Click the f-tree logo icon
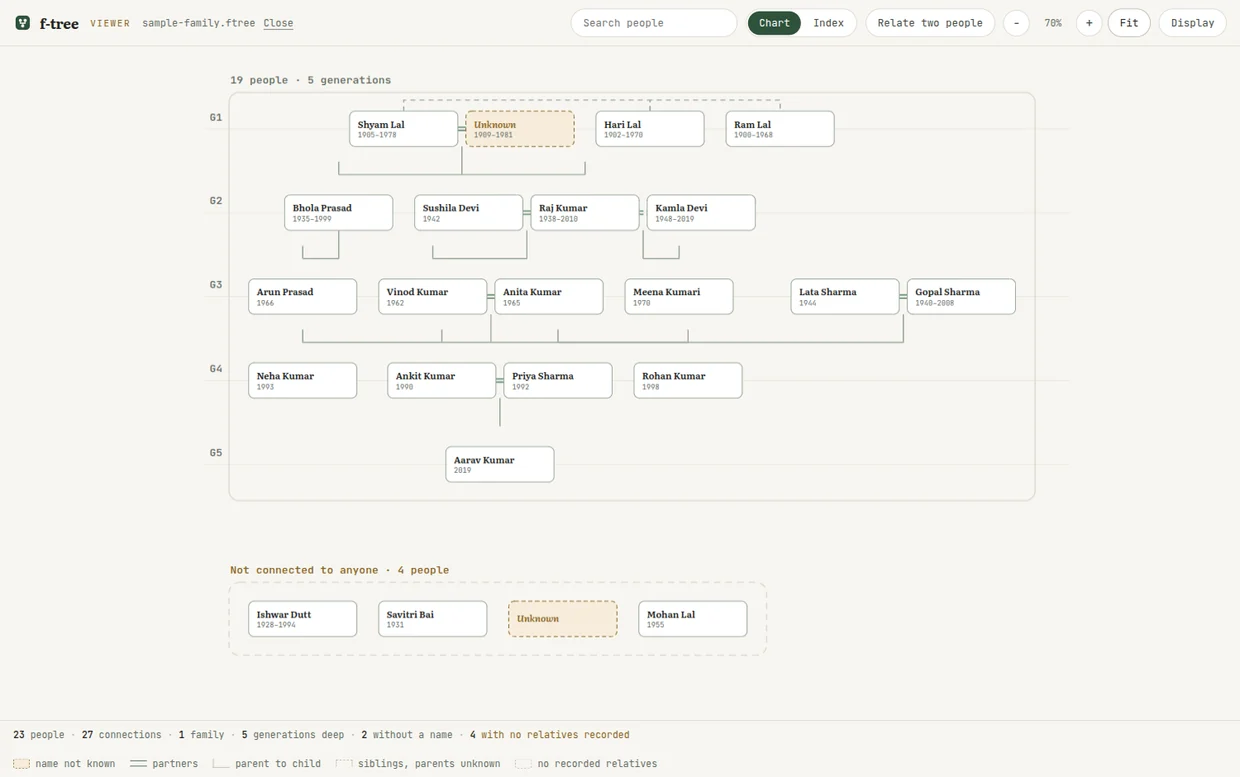 (23, 23)
